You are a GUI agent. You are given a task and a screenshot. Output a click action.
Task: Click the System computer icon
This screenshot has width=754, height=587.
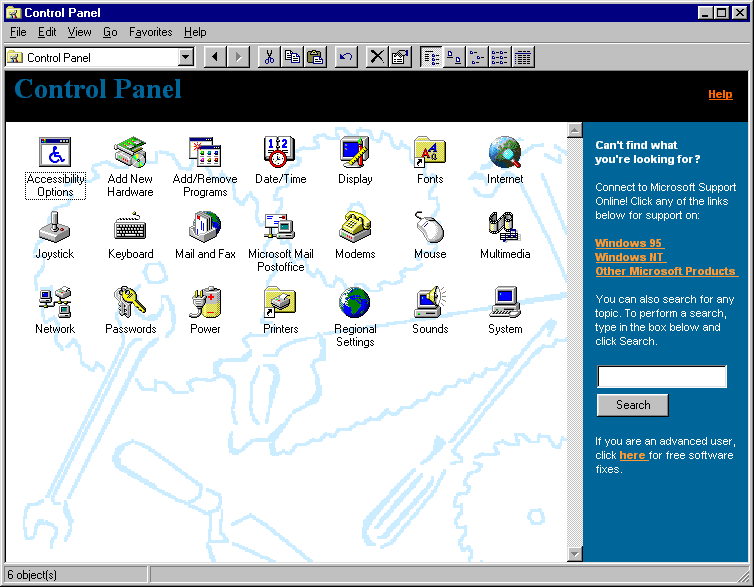[505, 302]
